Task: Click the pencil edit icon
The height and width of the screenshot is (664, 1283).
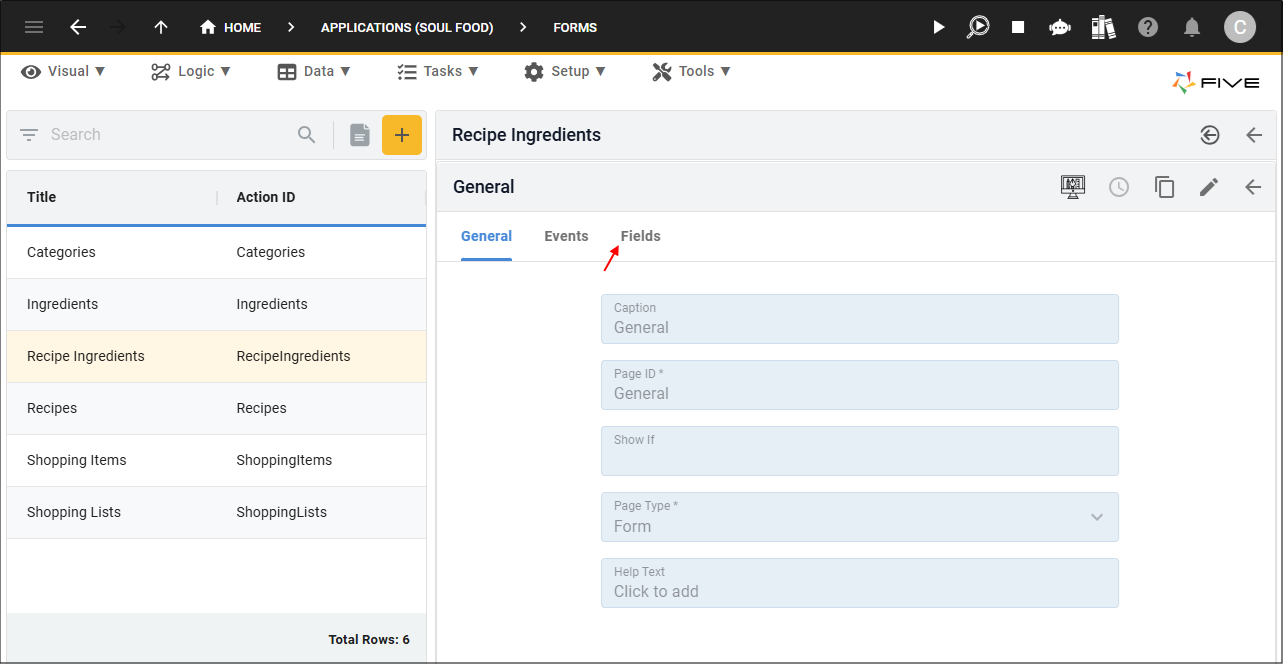Action: (1209, 187)
